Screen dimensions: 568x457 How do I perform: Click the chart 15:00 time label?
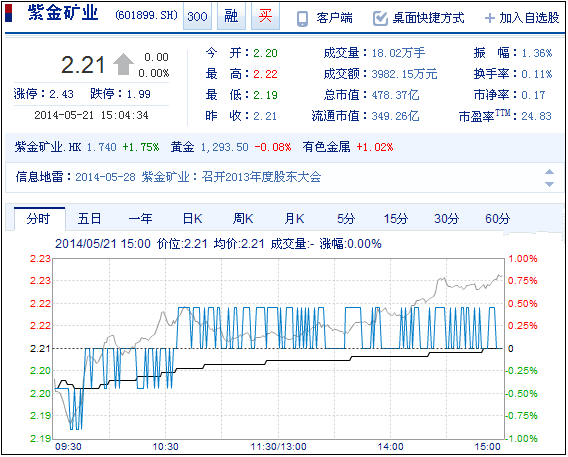coord(487,446)
